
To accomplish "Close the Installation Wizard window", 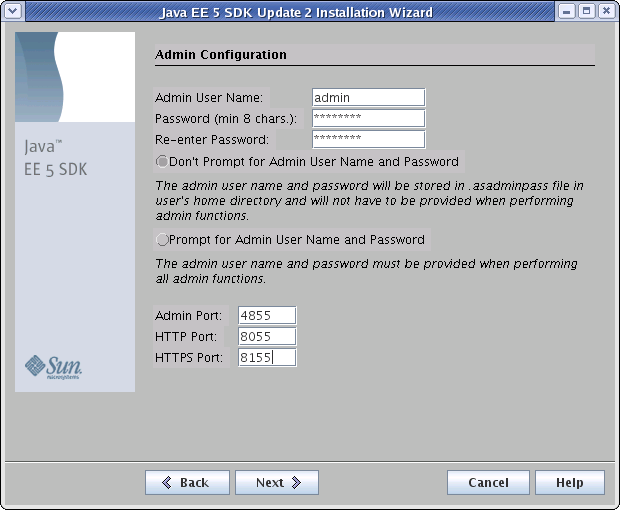I will tap(607, 11).
